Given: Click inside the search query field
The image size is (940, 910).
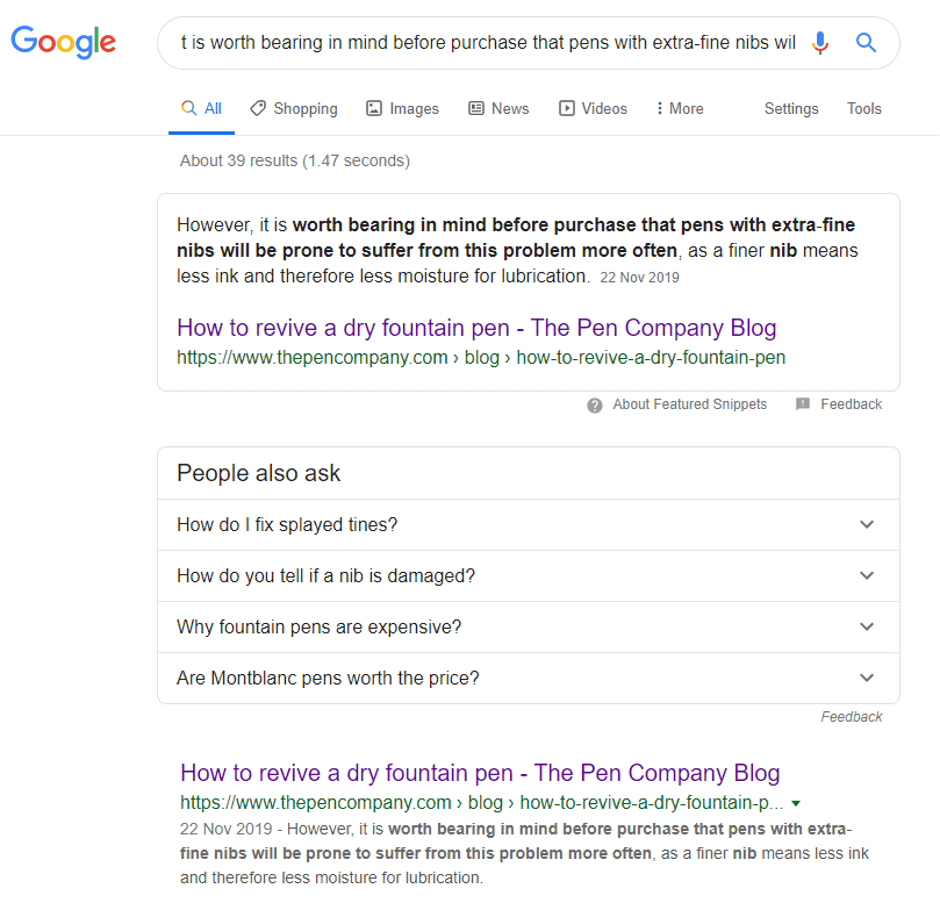Looking at the screenshot, I should tap(488, 43).
